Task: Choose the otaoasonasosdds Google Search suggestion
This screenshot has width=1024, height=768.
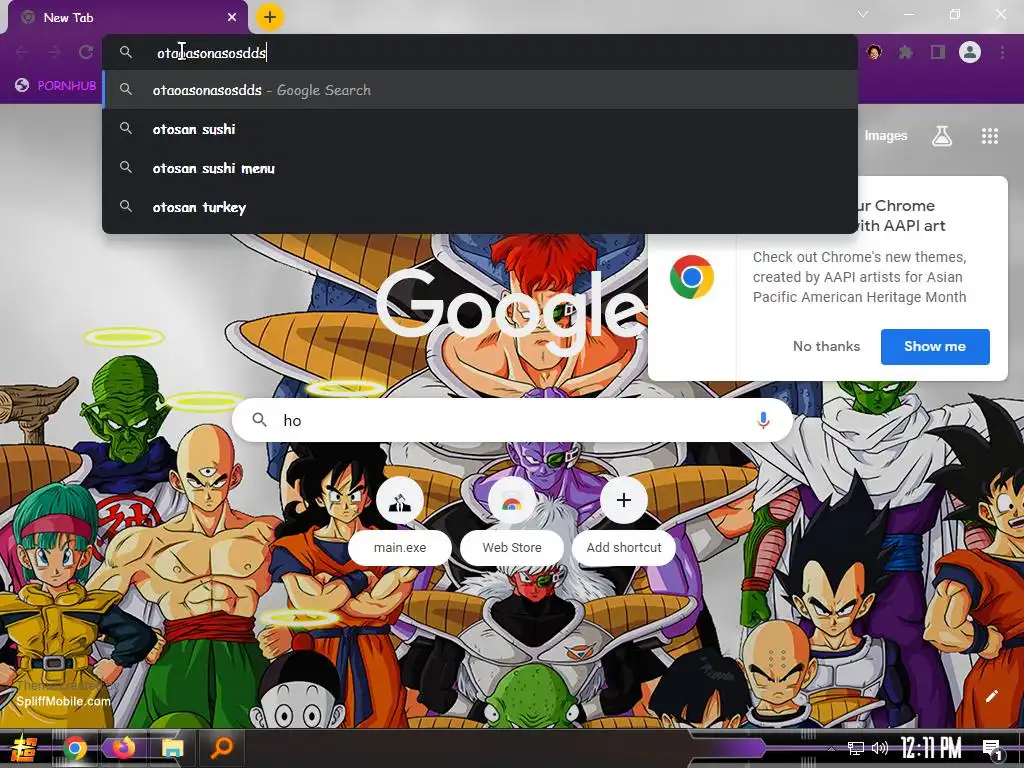Action: pos(480,90)
